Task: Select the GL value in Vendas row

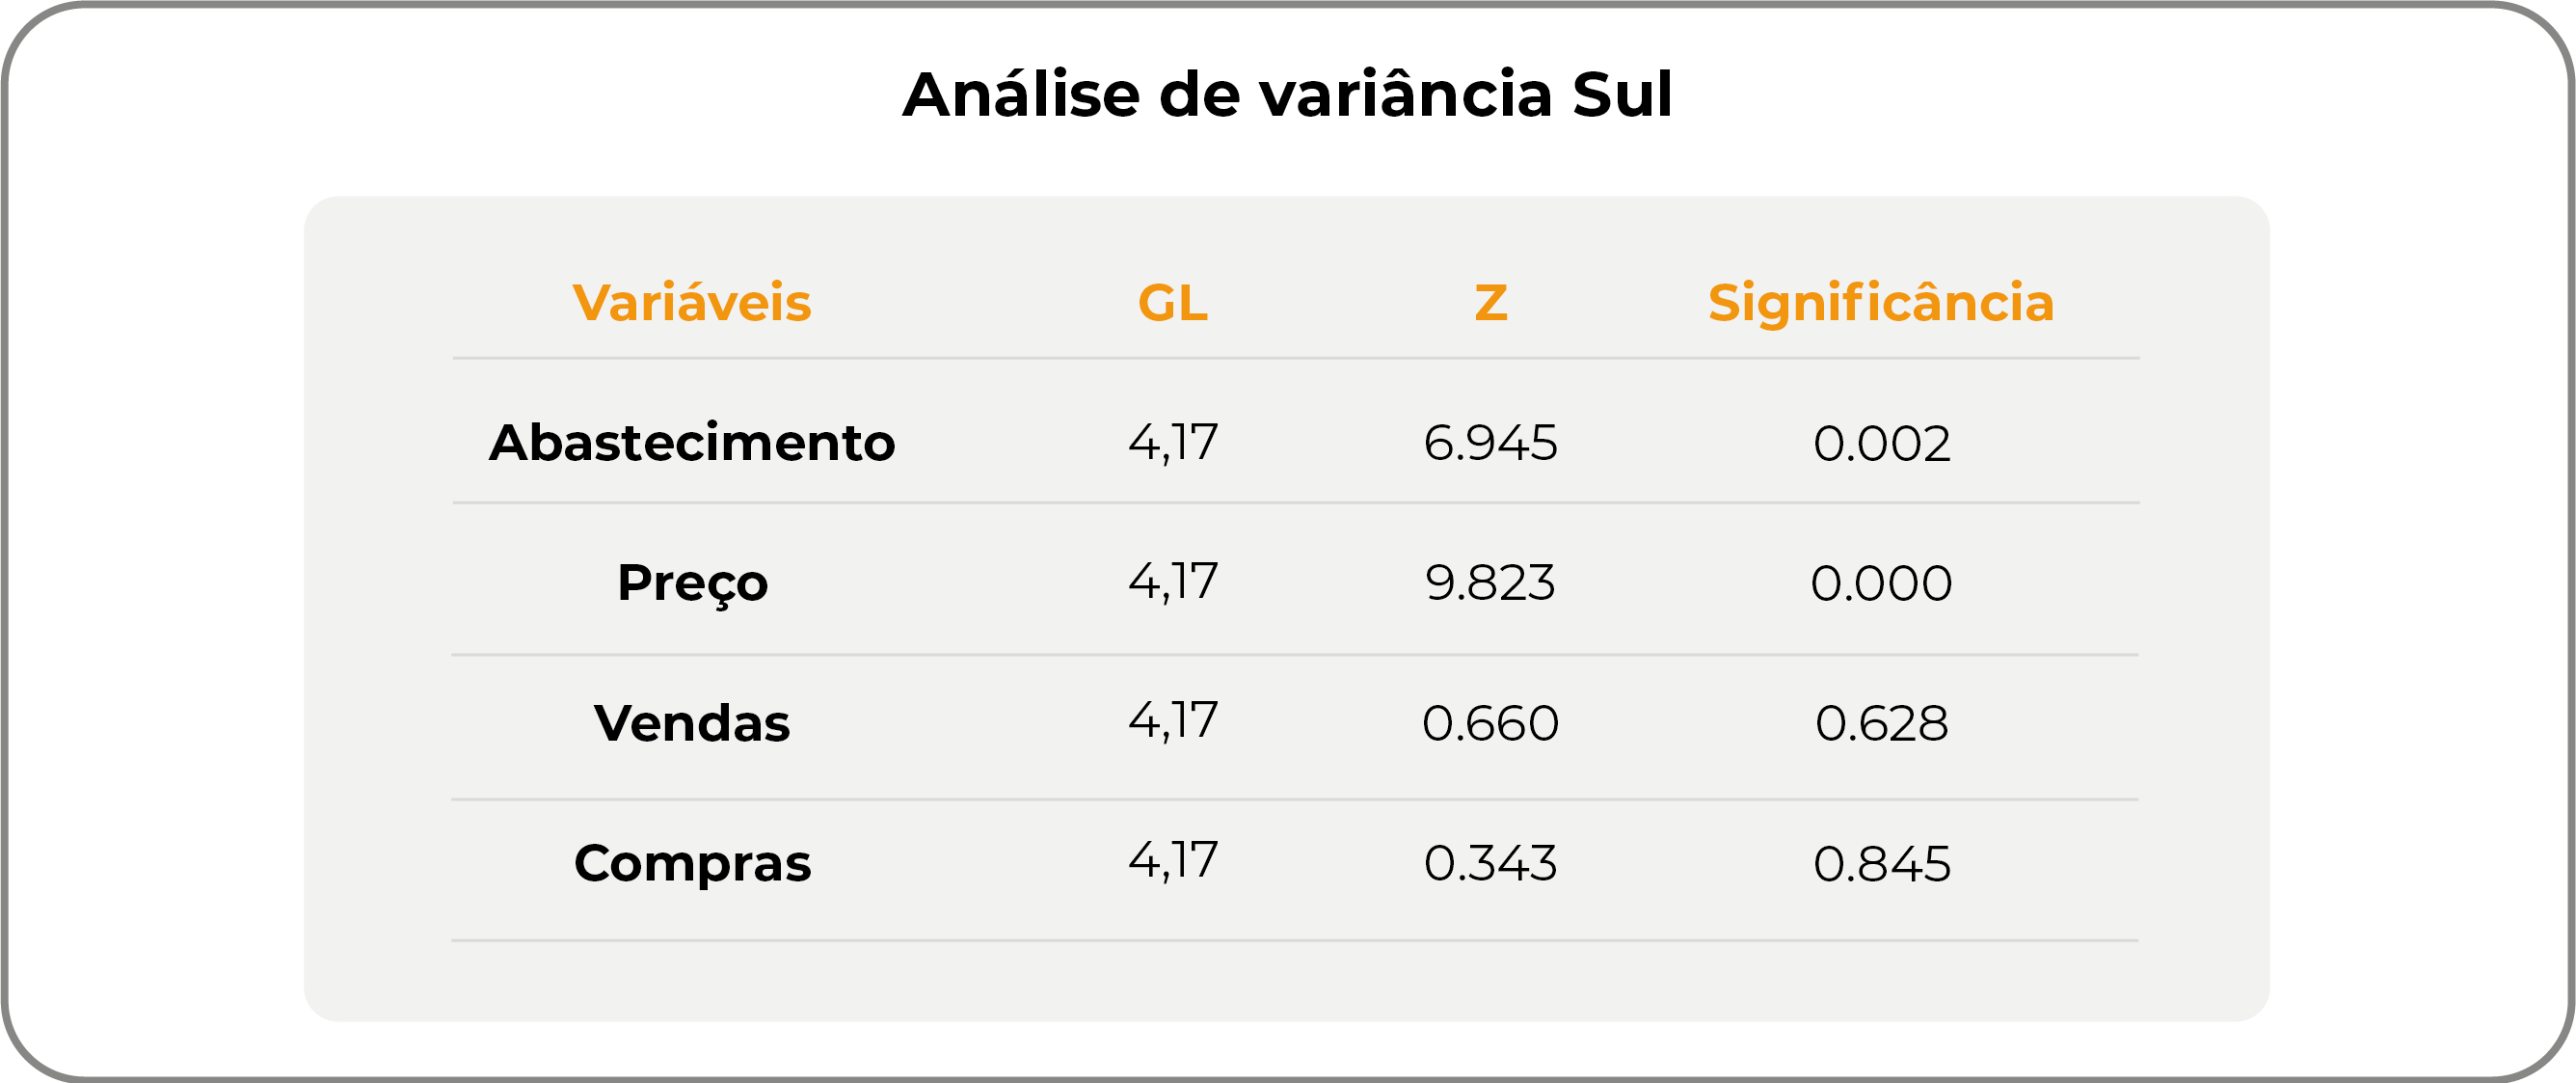Action: pyautogui.click(x=1172, y=721)
